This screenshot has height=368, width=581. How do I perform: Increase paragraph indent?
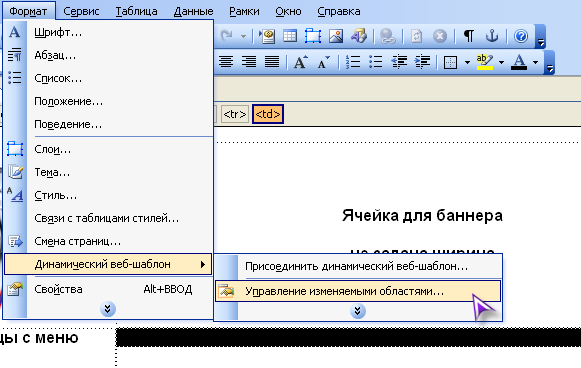point(422,62)
